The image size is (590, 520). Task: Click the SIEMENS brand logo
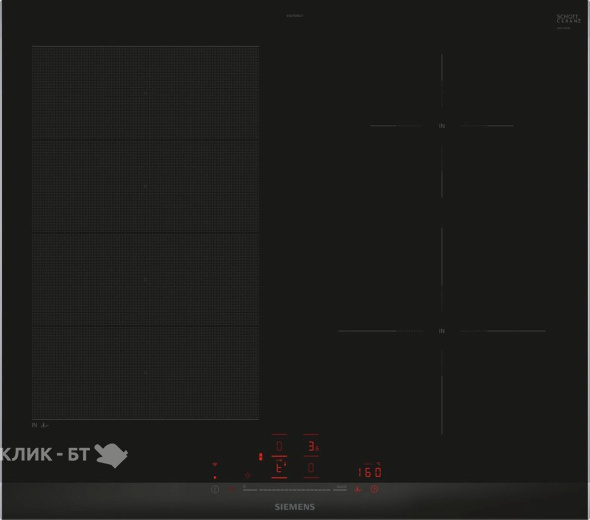point(295,507)
